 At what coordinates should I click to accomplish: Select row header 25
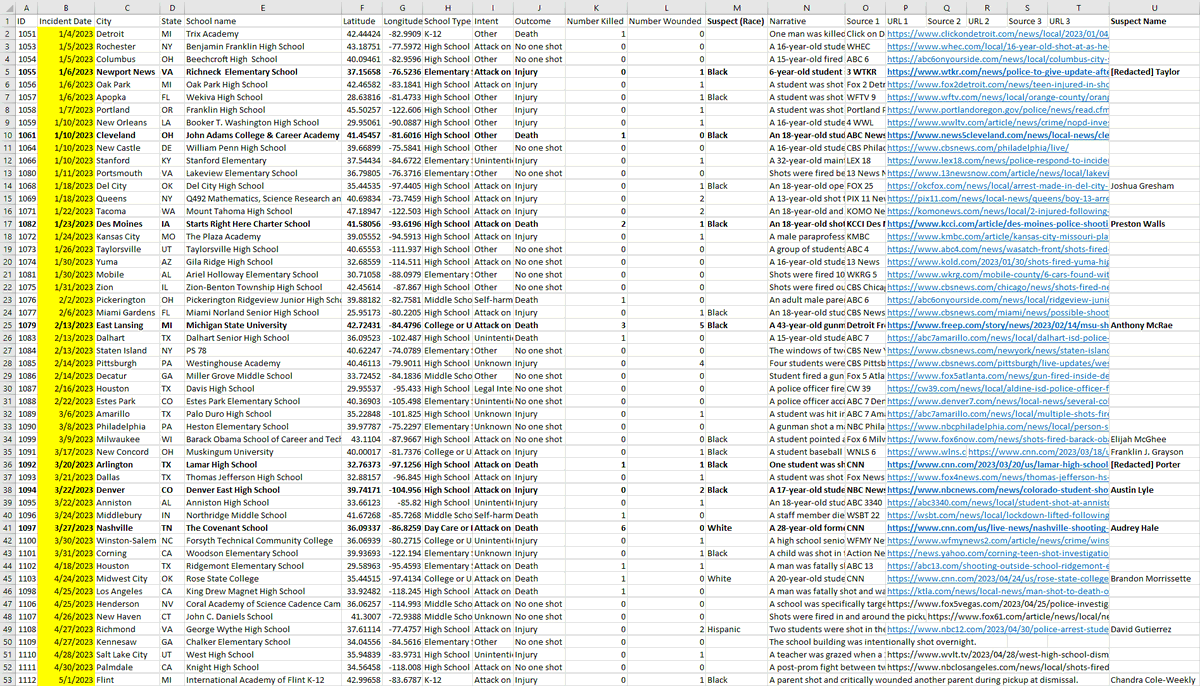[x=10, y=326]
